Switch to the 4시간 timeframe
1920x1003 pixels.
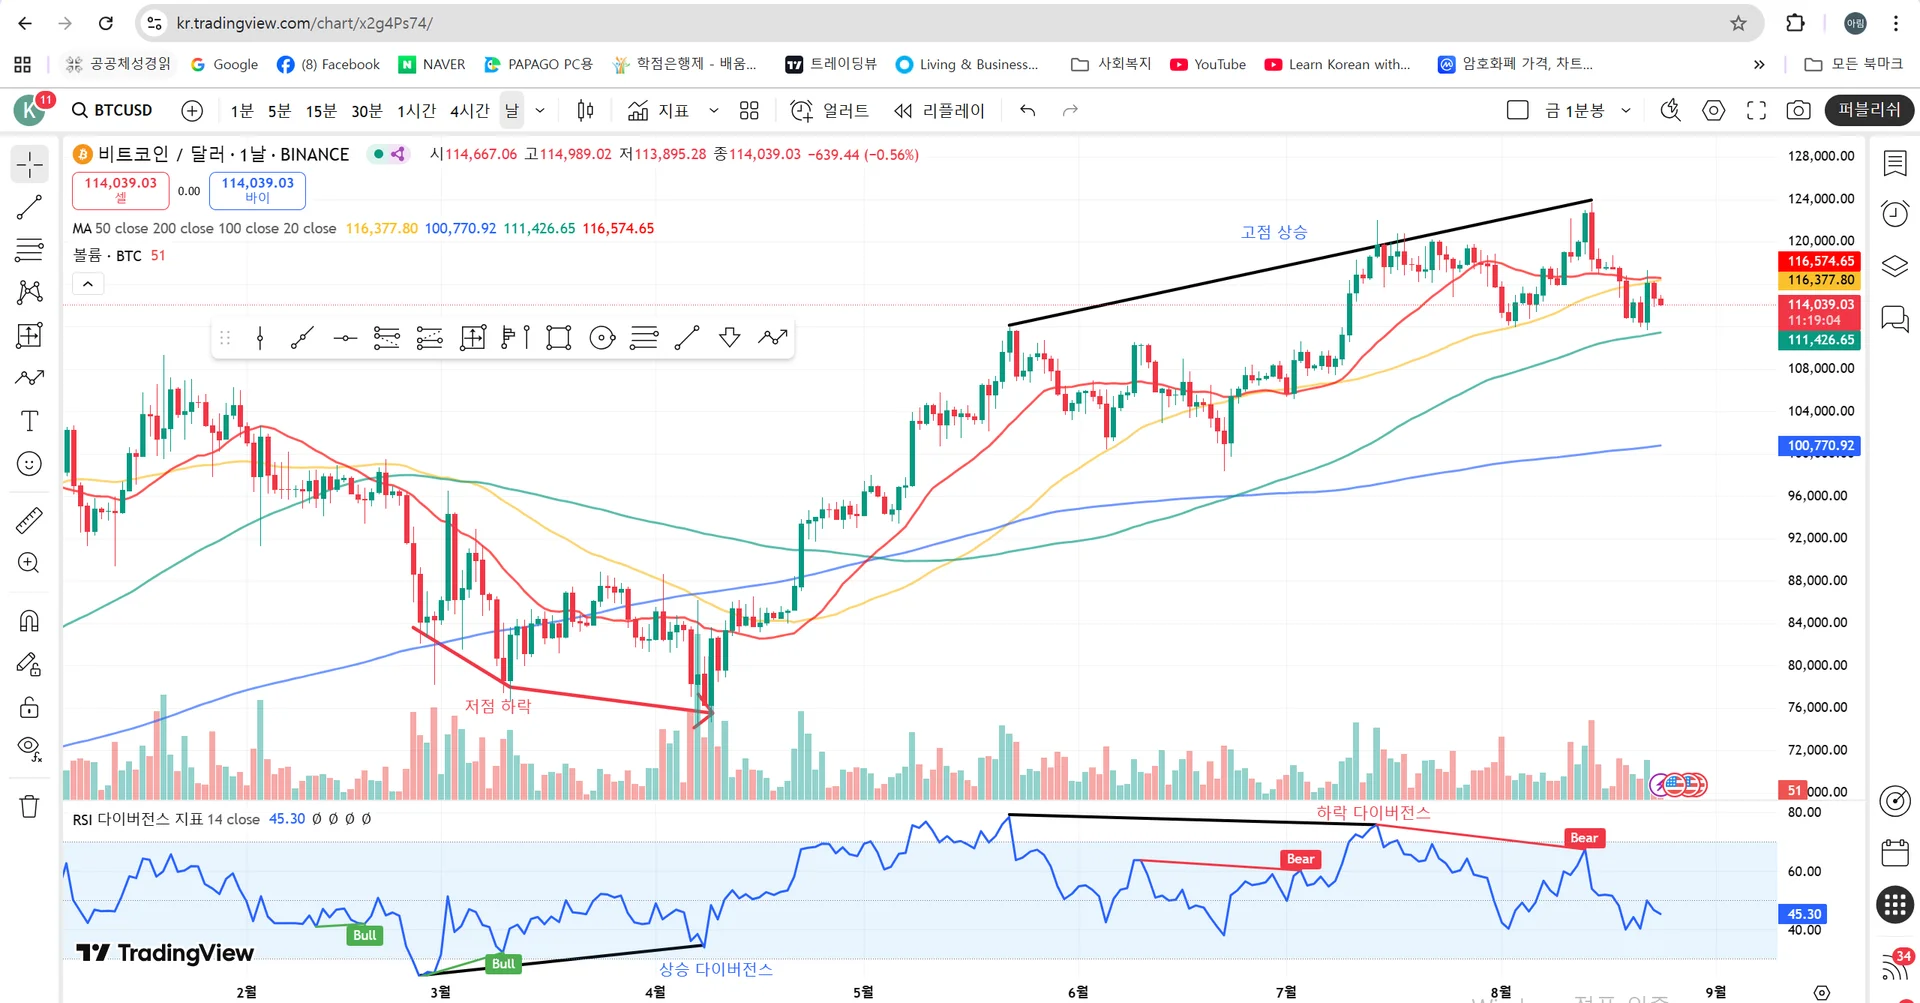(x=469, y=110)
